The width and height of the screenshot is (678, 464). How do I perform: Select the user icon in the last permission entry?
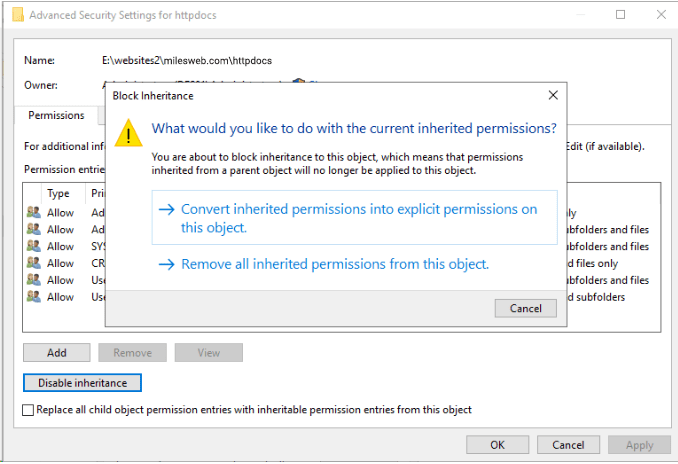tap(34, 297)
